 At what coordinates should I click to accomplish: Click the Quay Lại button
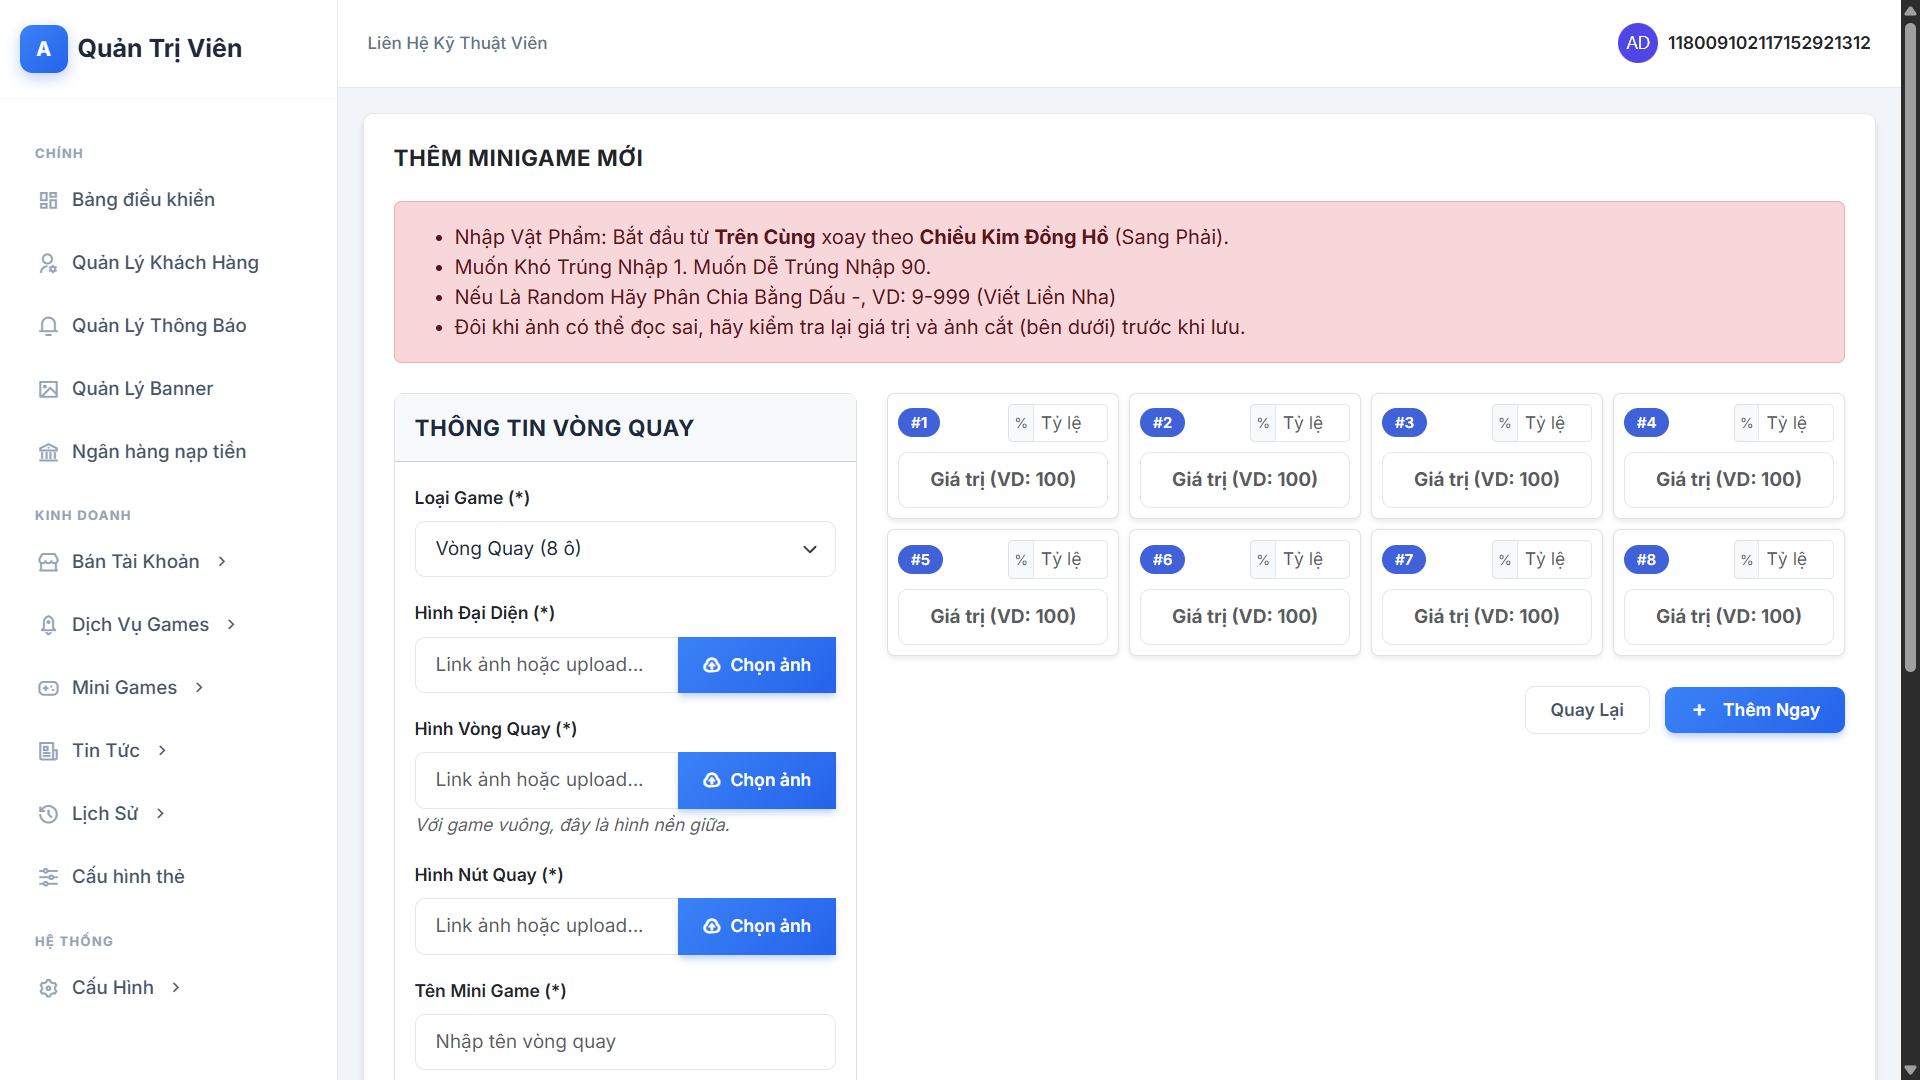pyautogui.click(x=1586, y=710)
